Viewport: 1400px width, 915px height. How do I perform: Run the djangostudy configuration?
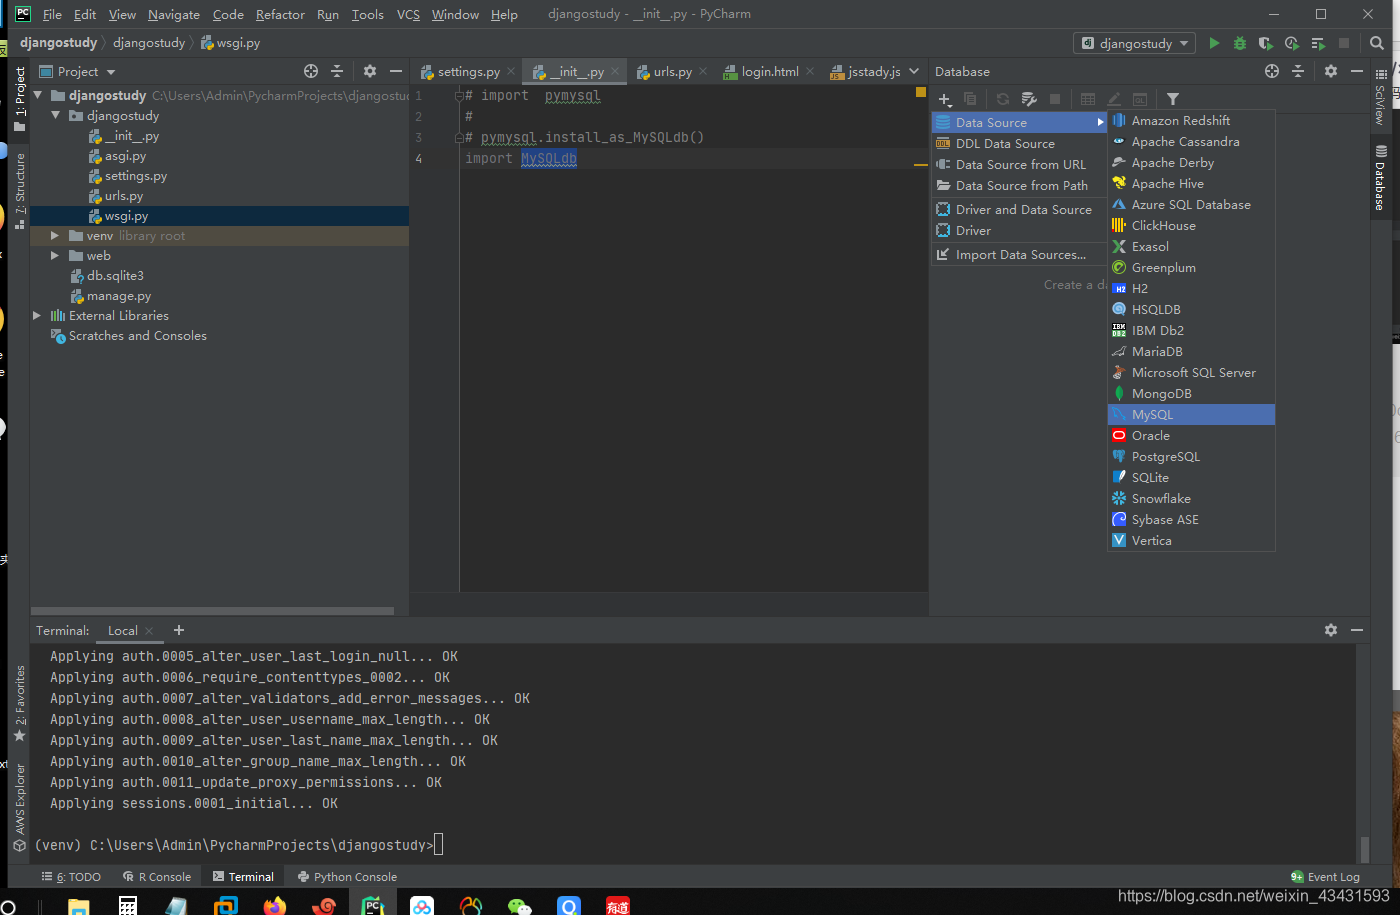click(x=1214, y=43)
